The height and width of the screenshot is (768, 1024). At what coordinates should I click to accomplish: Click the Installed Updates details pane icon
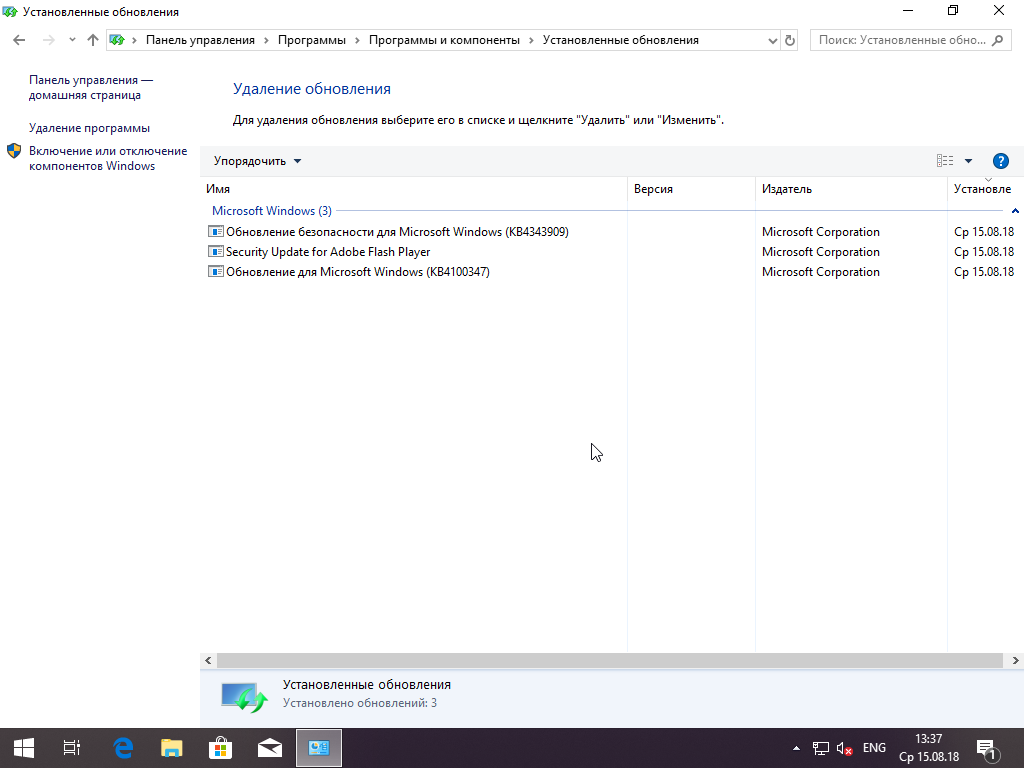click(244, 697)
